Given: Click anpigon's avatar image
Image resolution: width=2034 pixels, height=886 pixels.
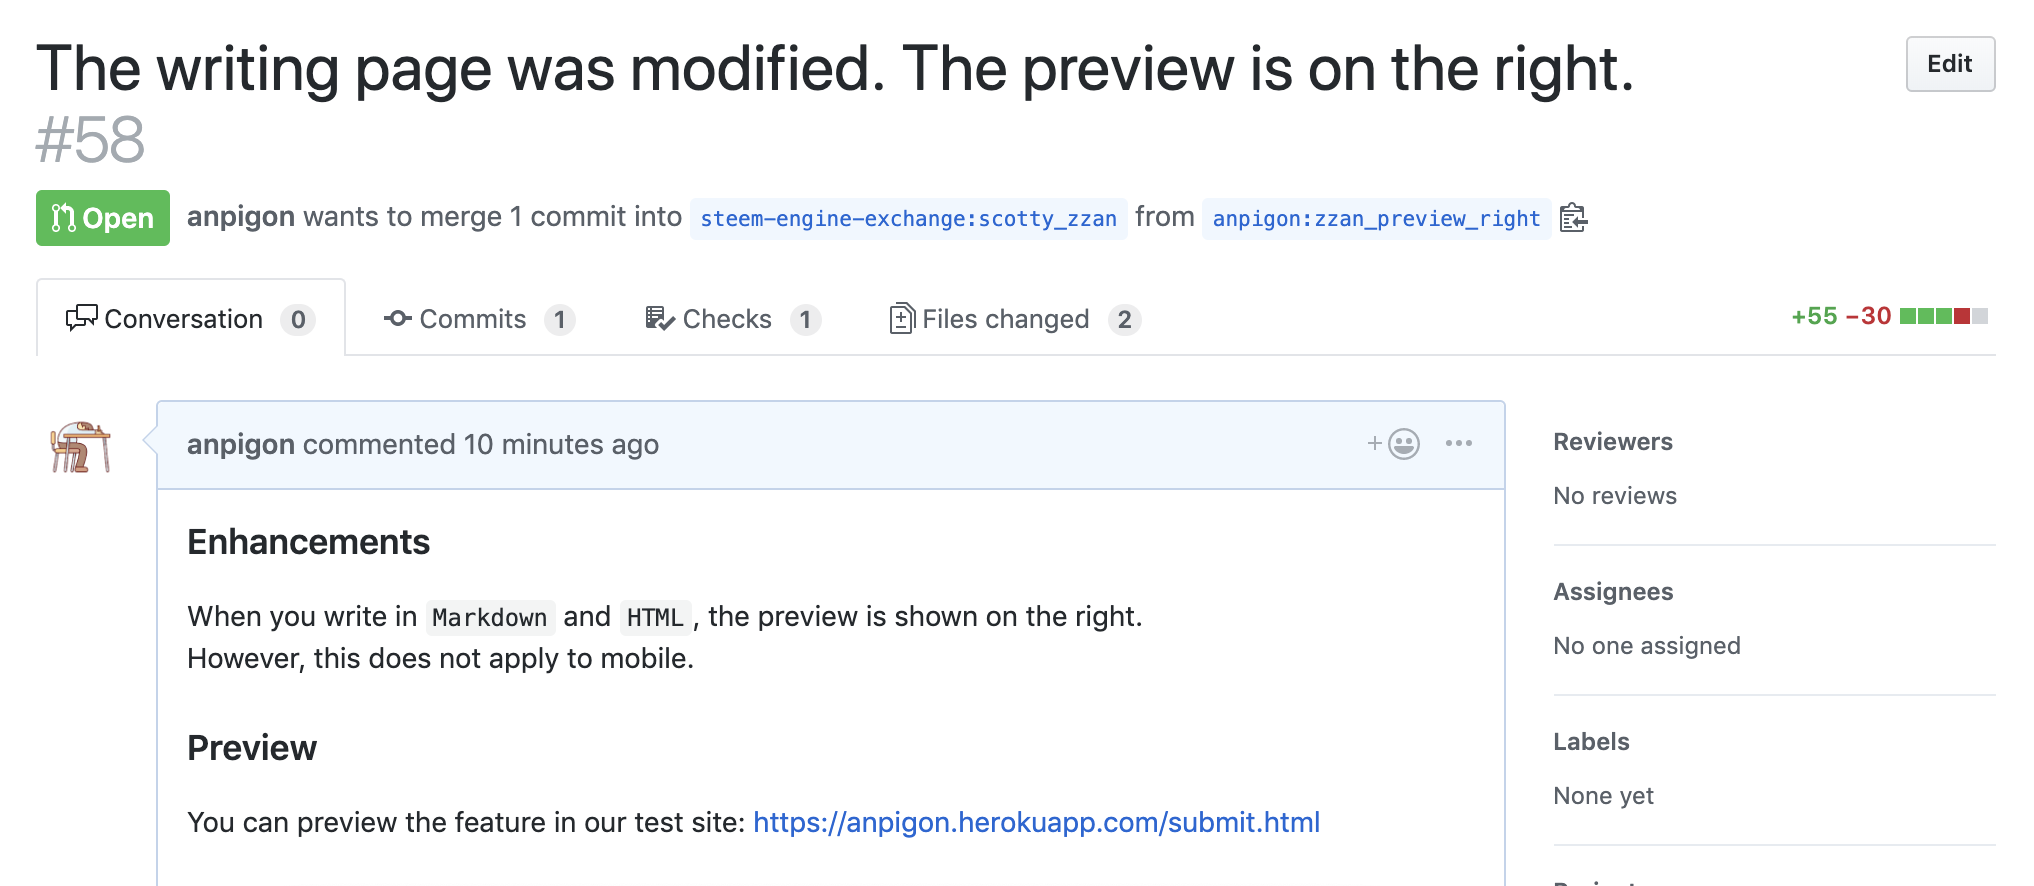Looking at the screenshot, I should coord(80,446).
